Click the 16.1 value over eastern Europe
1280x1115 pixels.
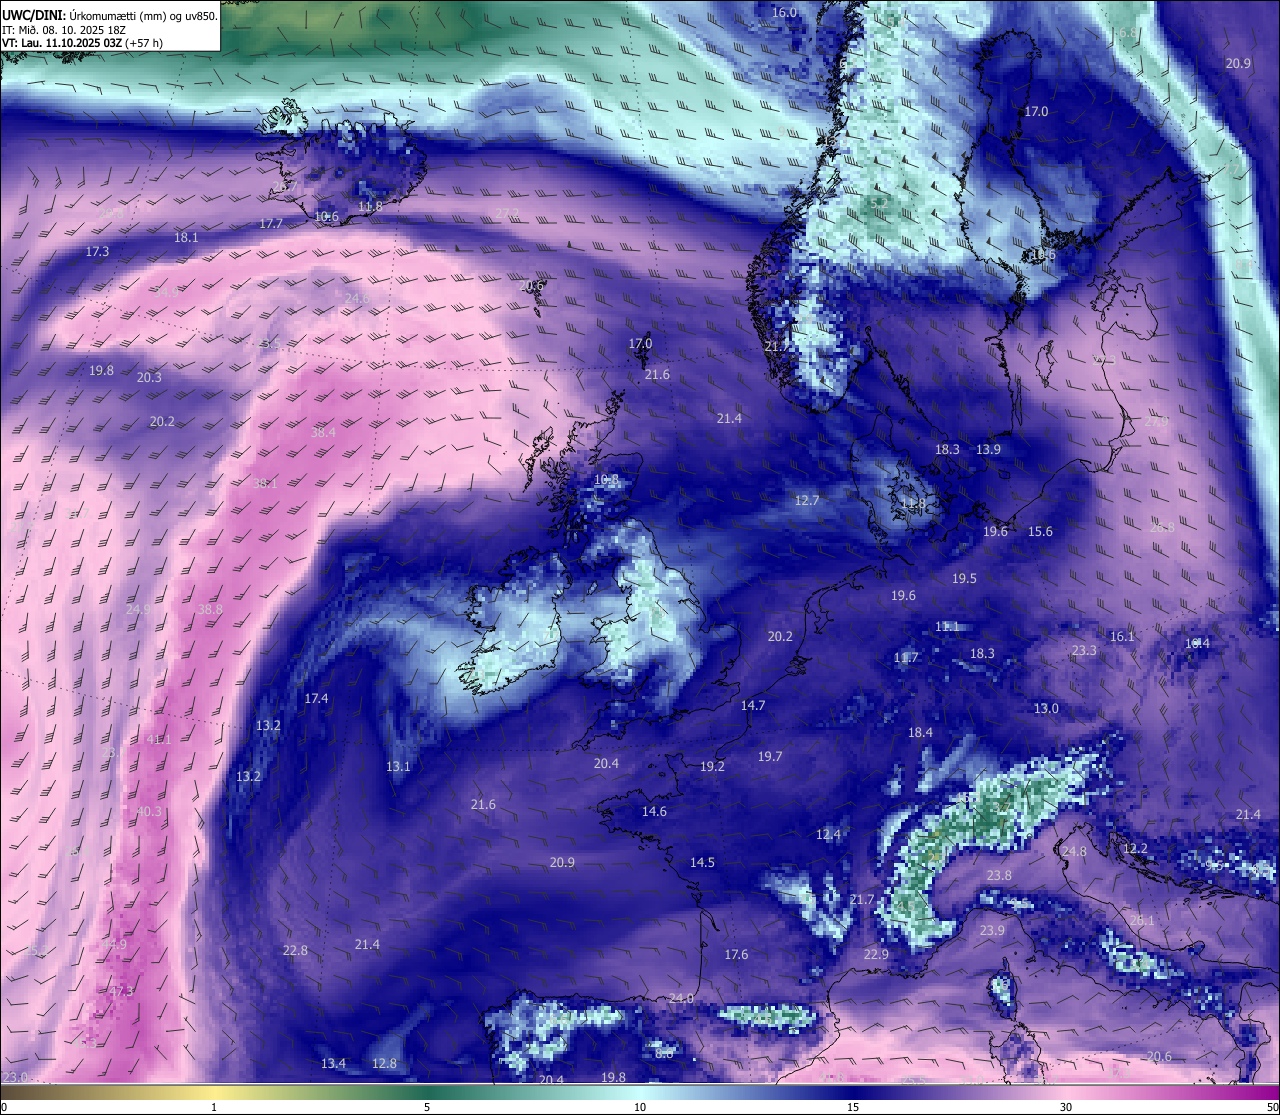pyautogui.click(x=1122, y=636)
